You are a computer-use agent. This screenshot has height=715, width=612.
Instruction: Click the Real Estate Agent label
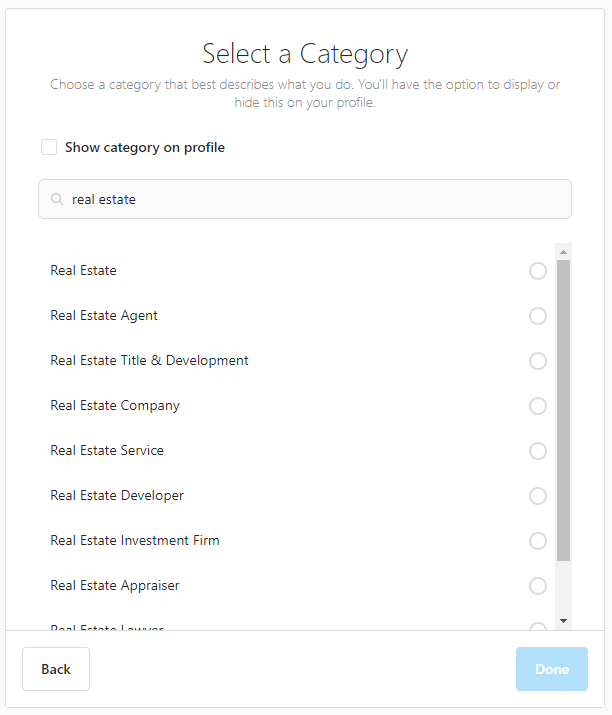point(104,316)
